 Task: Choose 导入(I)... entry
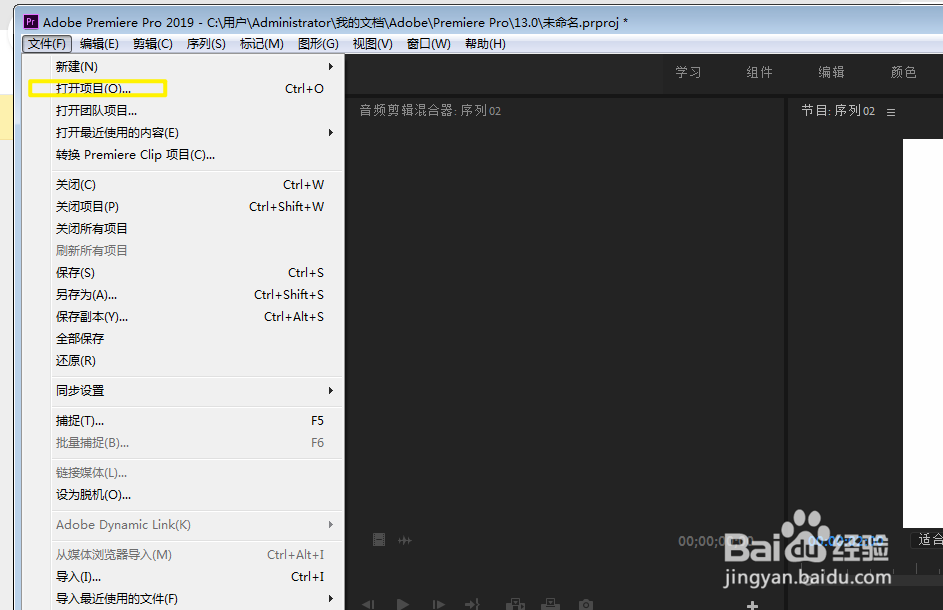[x=183, y=576]
